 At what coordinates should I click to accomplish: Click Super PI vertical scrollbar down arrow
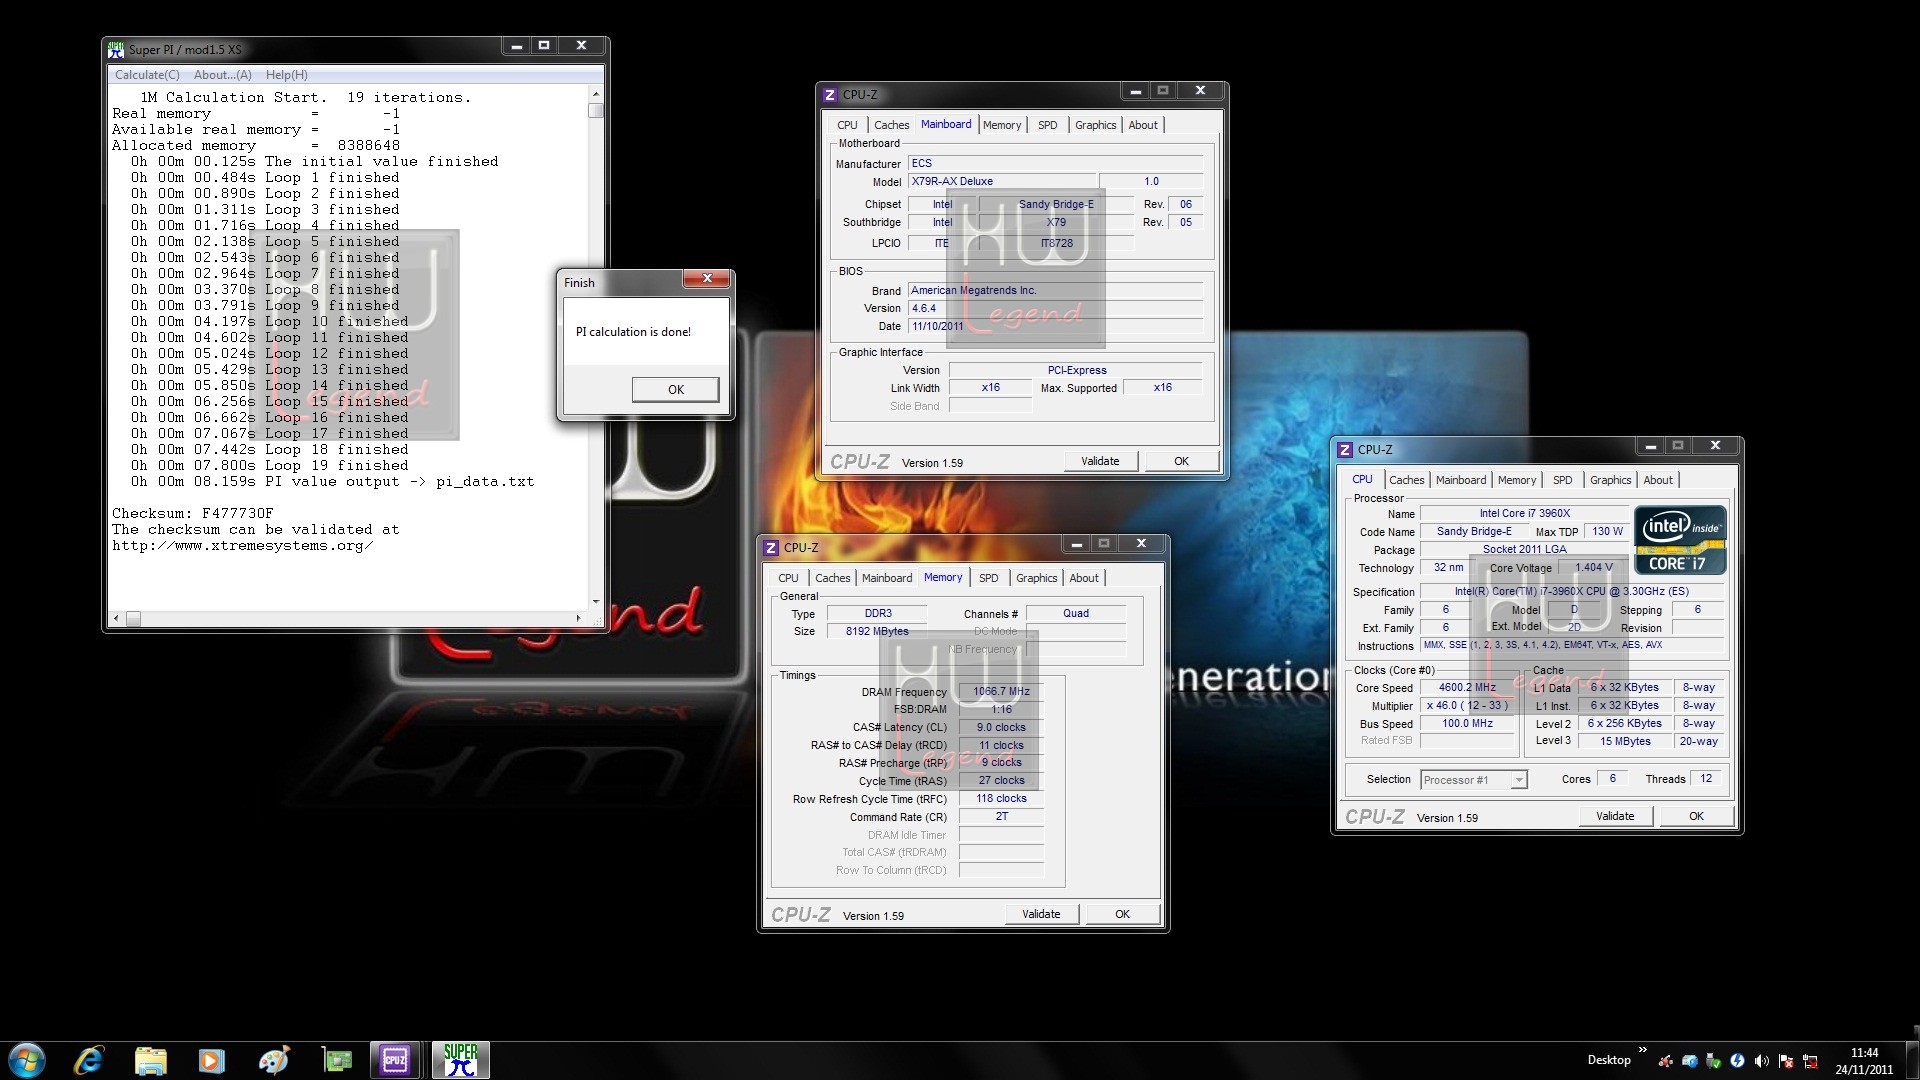pos(596,602)
